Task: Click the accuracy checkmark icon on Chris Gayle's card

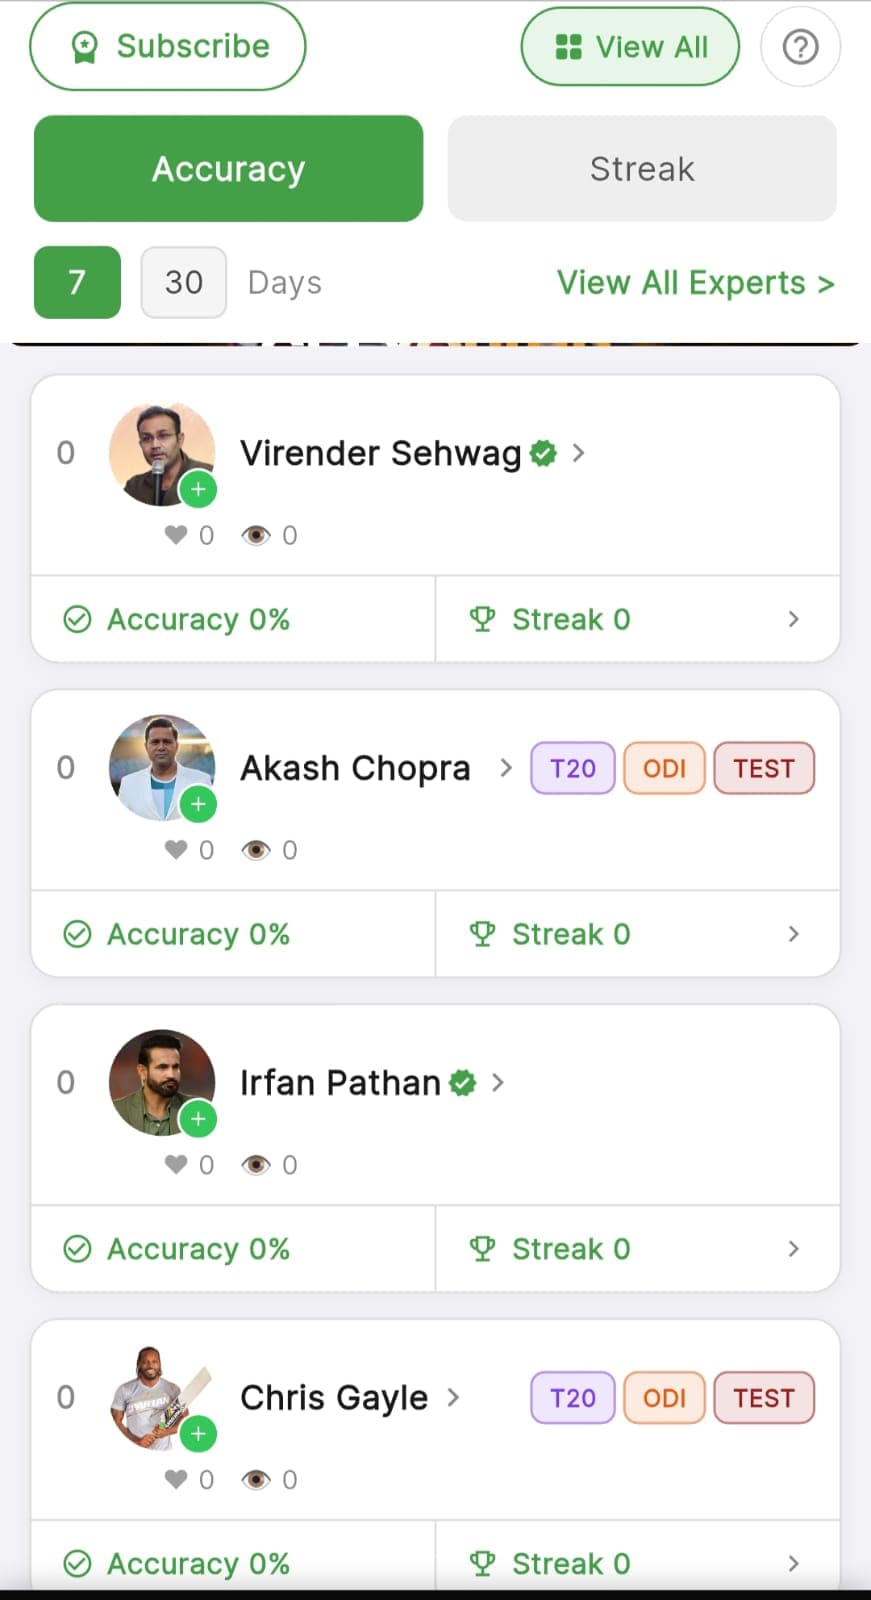Action: (78, 1563)
